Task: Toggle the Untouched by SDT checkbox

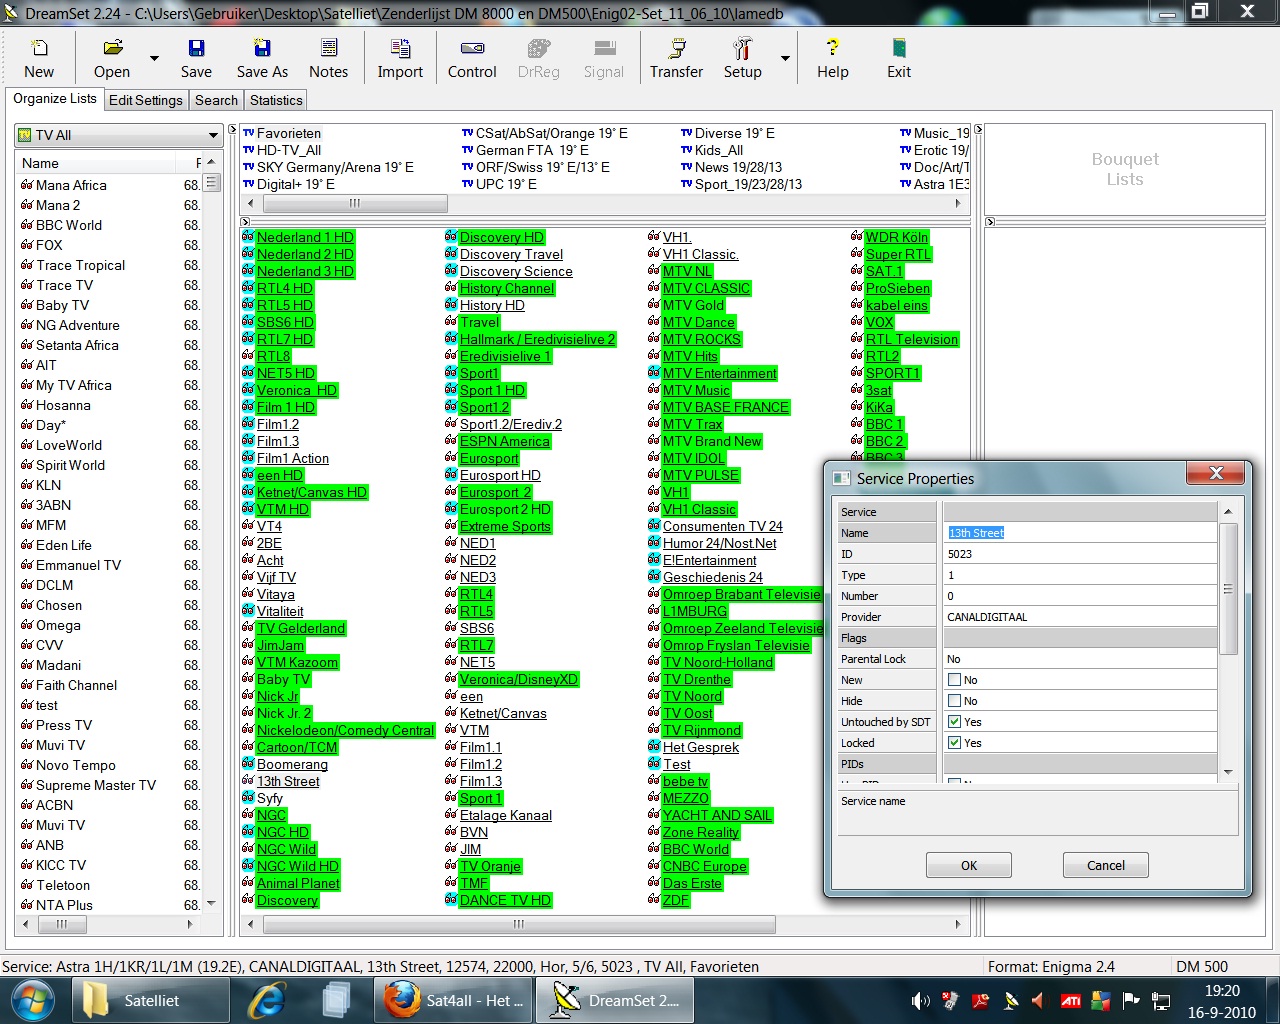Action: point(954,722)
